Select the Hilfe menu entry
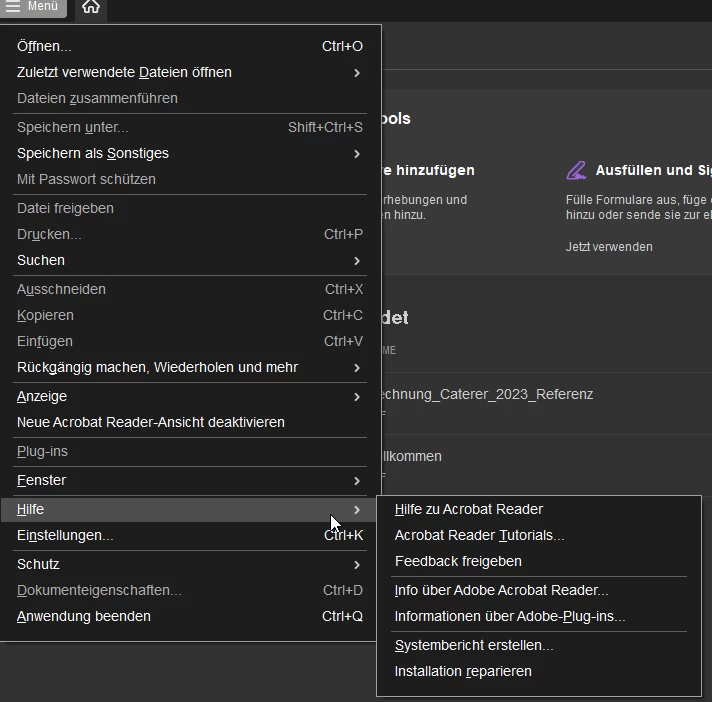The image size is (712, 702). [190, 509]
